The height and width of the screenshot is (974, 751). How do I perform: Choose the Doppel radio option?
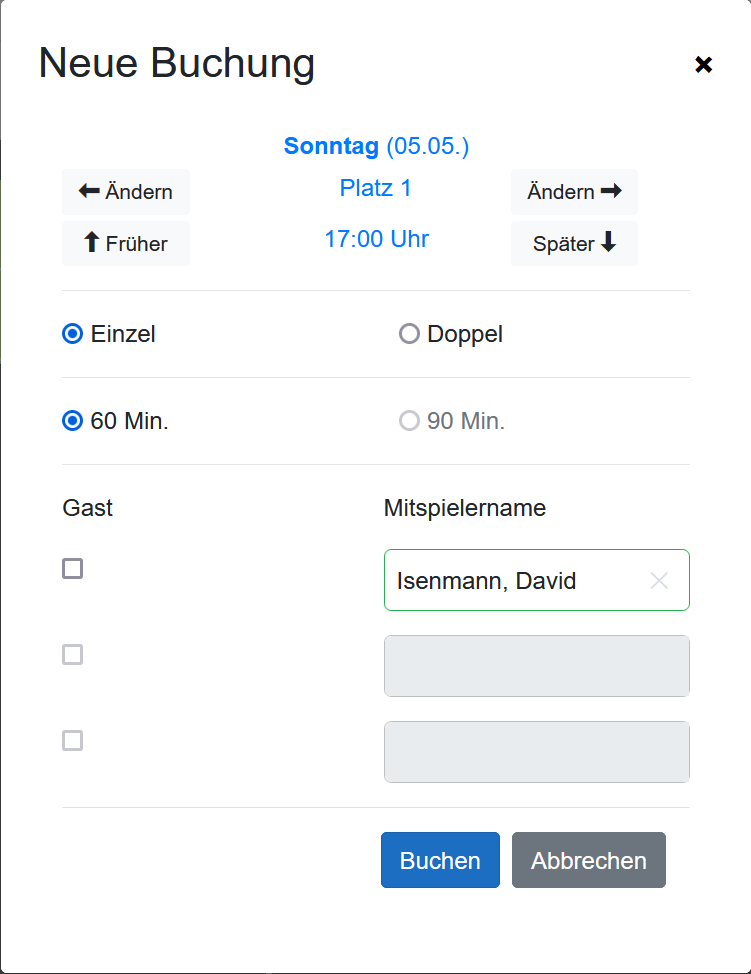(x=409, y=334)
